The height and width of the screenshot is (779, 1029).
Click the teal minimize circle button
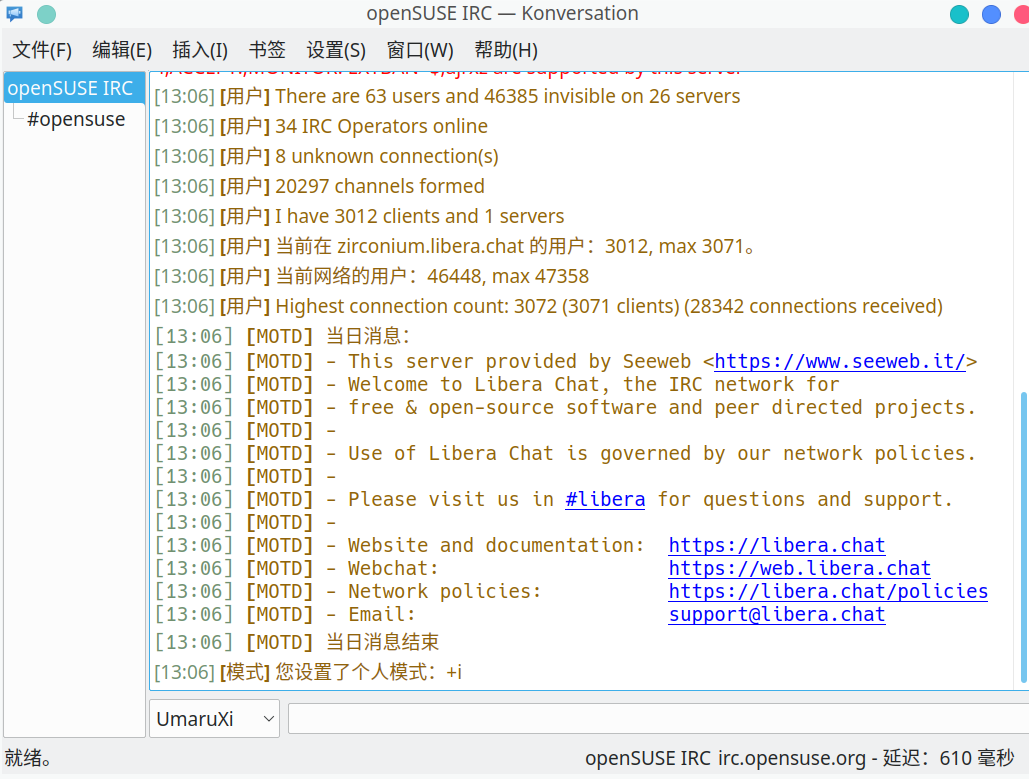pyautogui.click(x=959, y=14)
